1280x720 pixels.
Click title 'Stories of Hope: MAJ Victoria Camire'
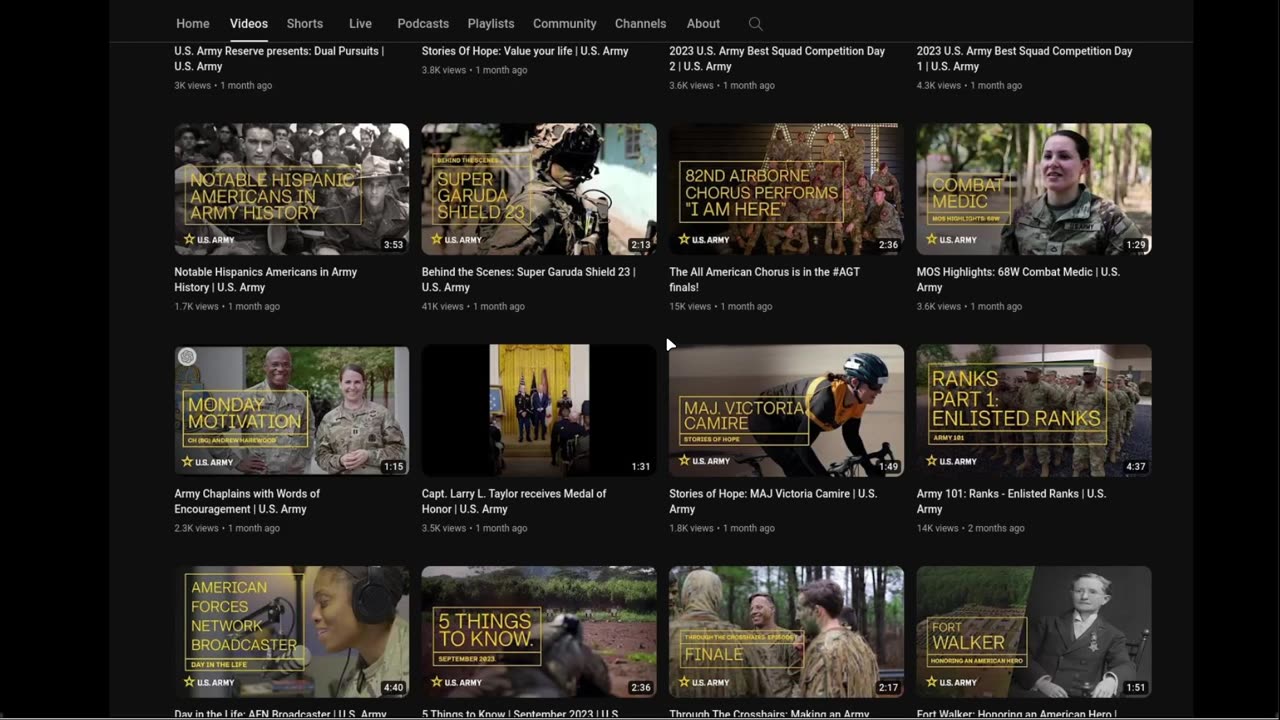coord(773,501)
